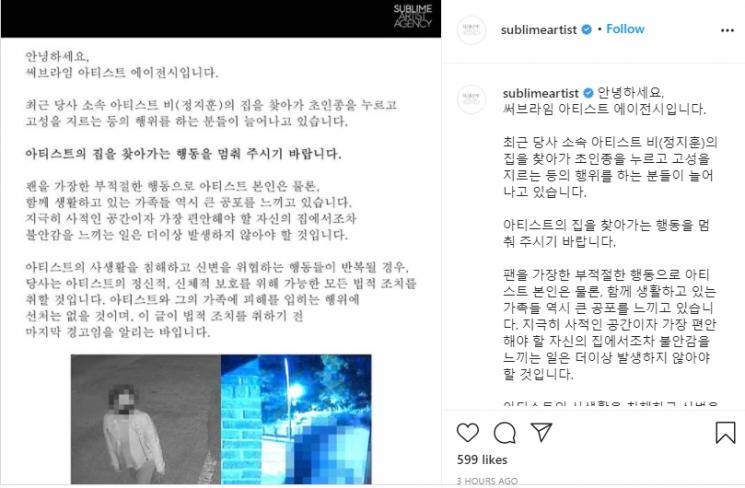Click the verified badge in the header
Viewport: 745px width, 488px height.
587,29
